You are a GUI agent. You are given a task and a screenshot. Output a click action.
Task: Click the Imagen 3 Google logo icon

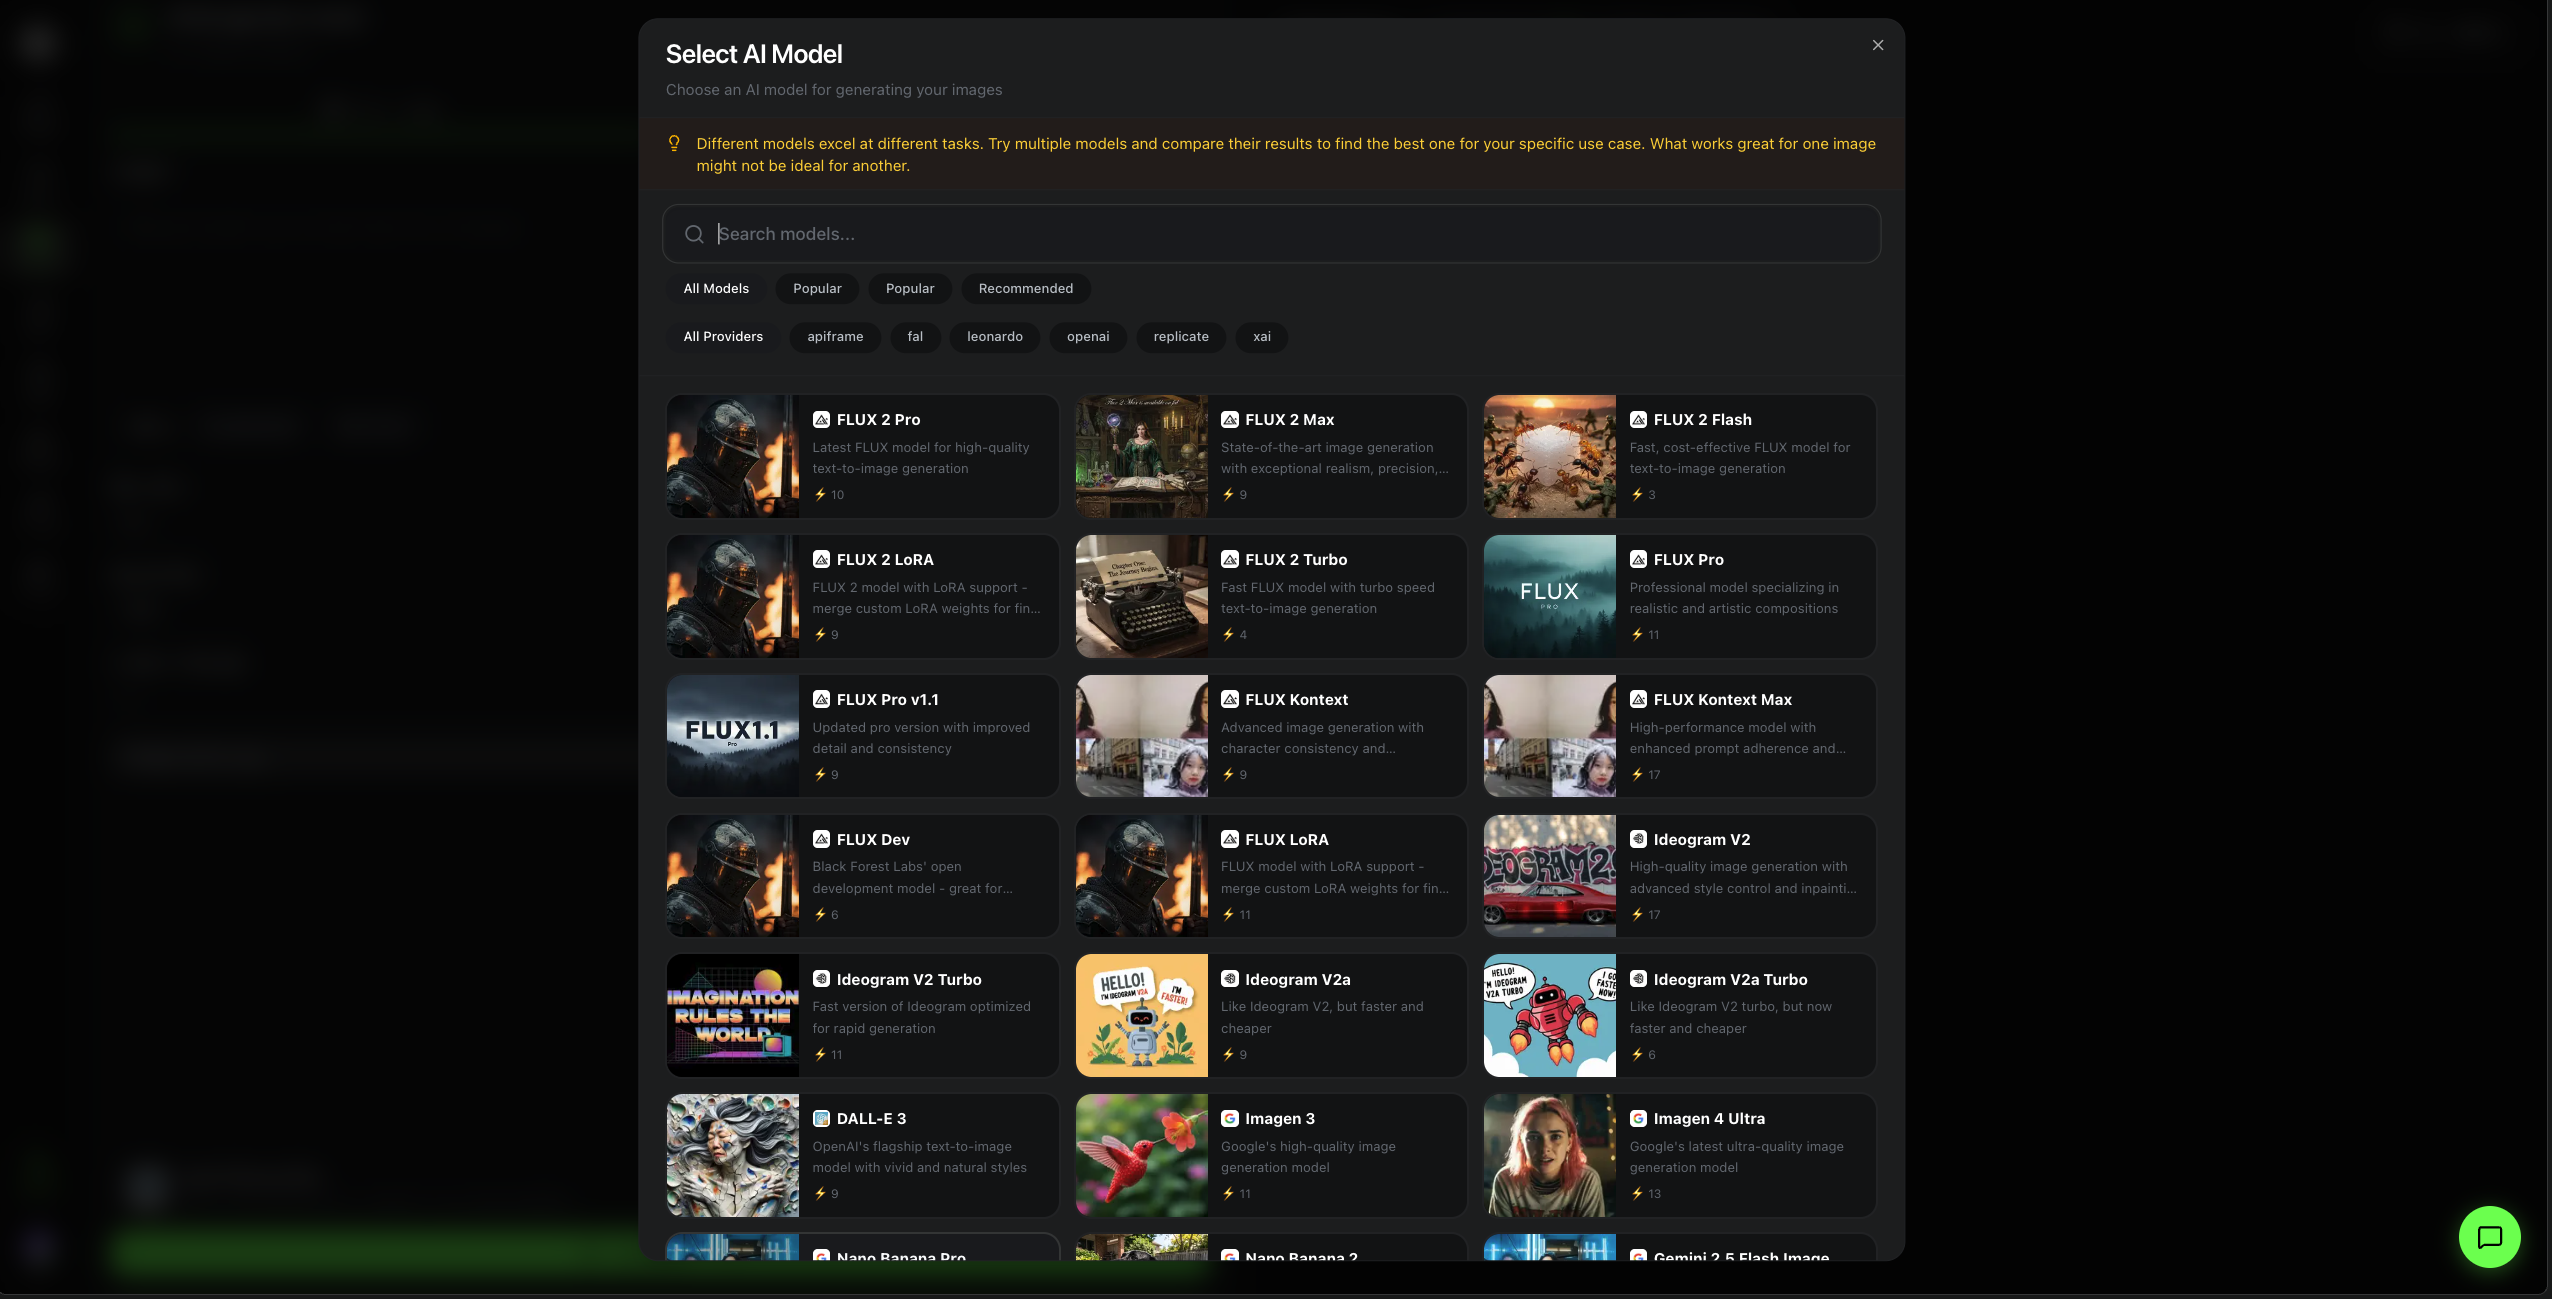tap(1230, 1119)
